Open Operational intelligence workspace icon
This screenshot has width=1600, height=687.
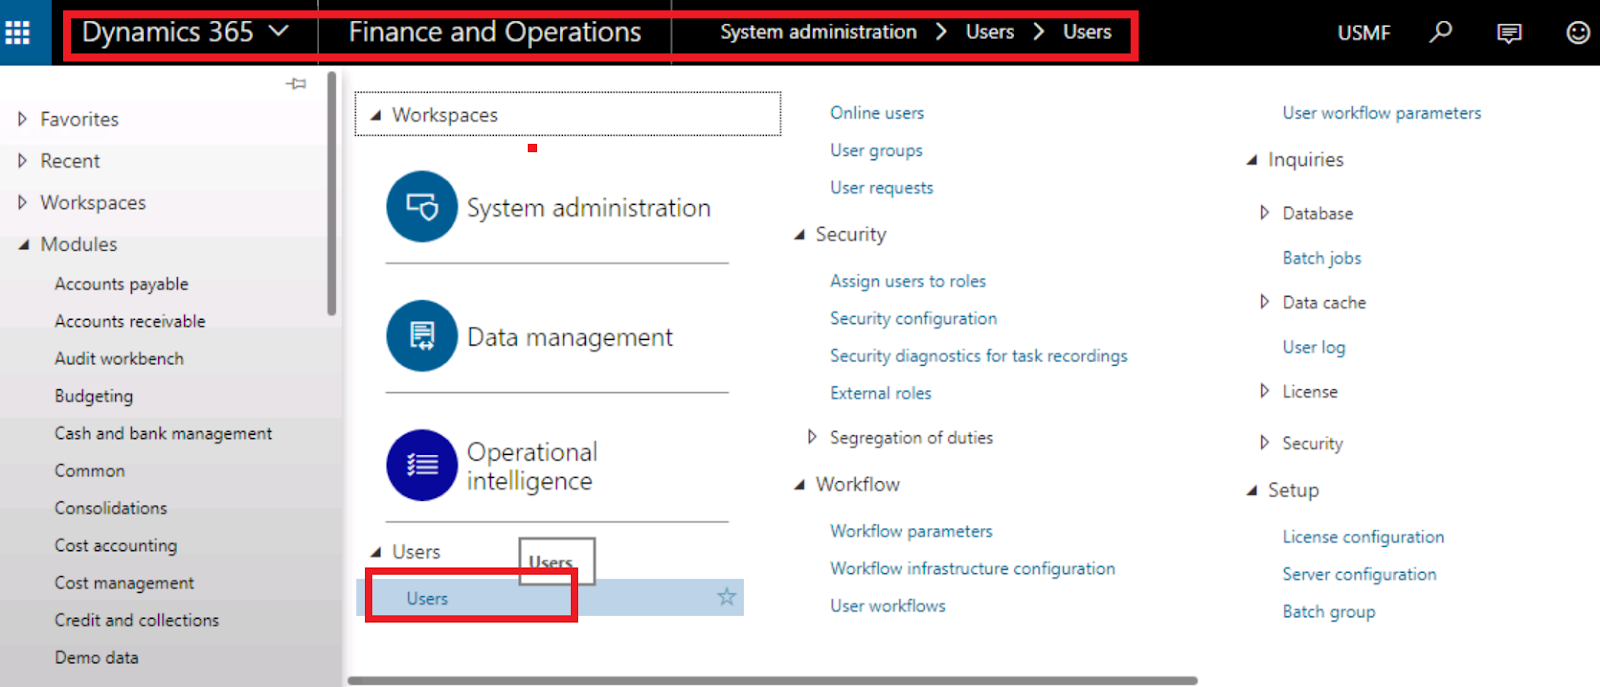[x=422, y=465]
